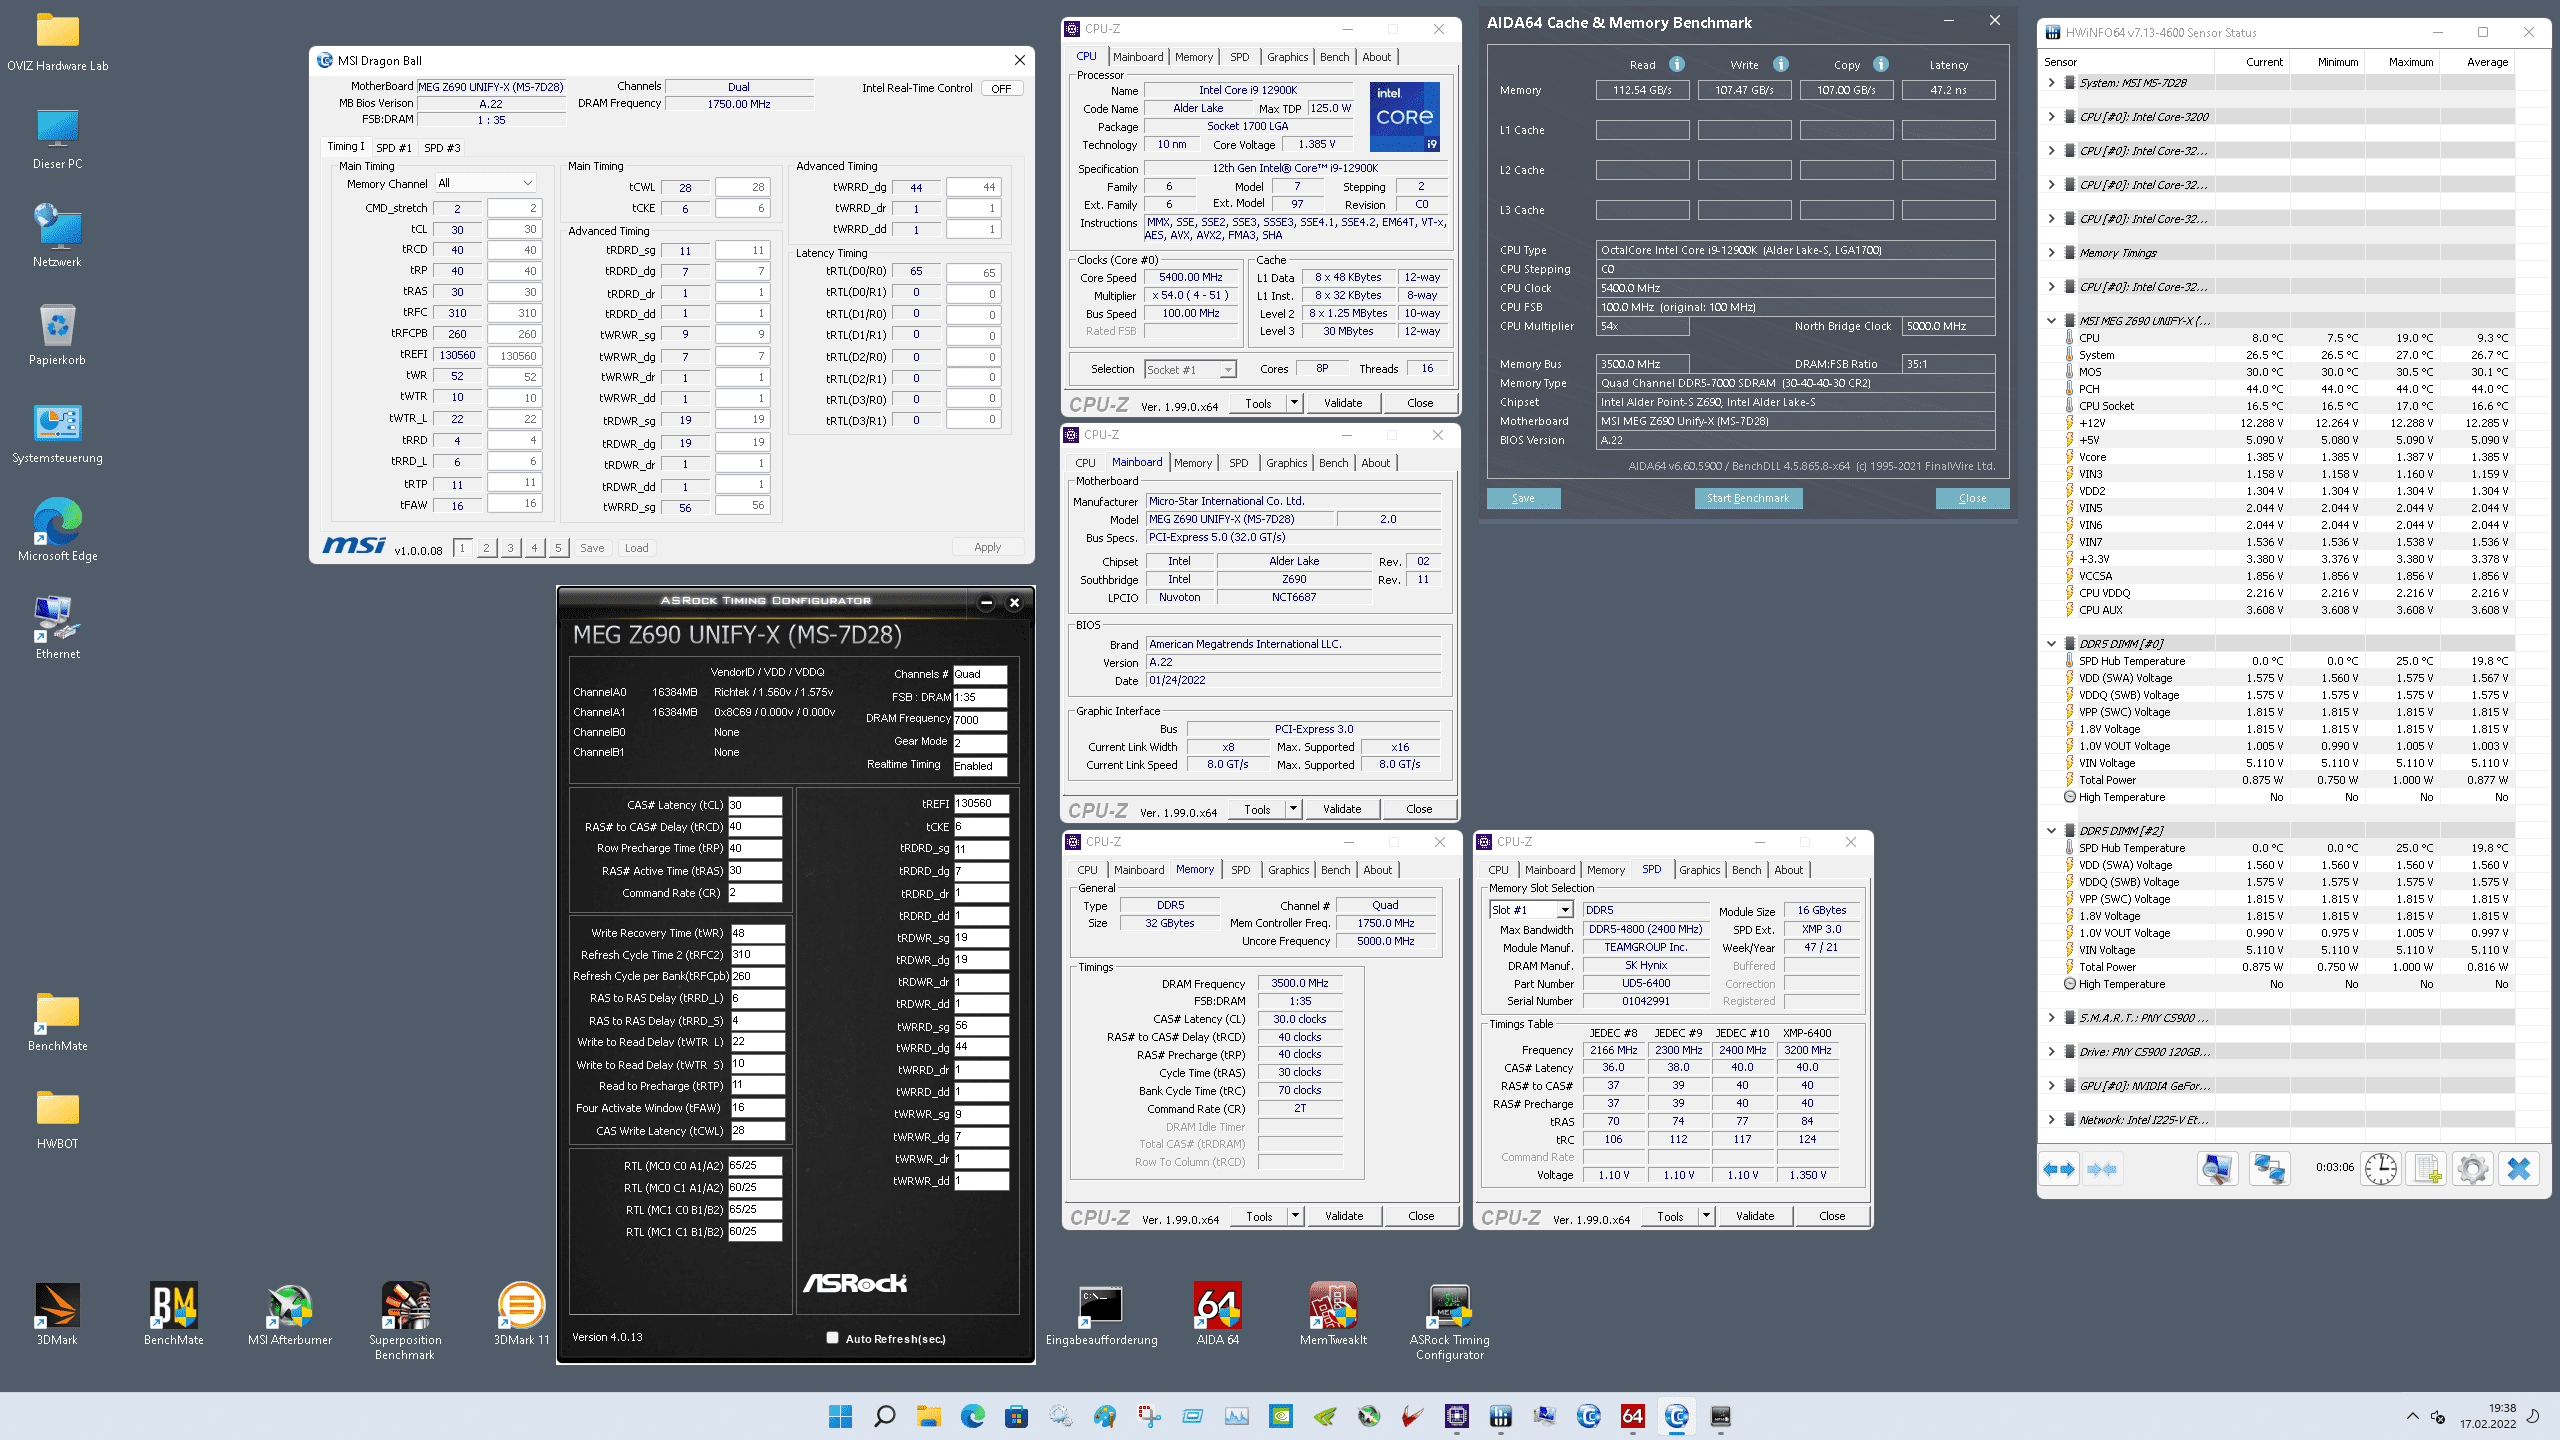Screen dimensions: 2560x1440
Task: Open Windows Start button on taskbar
Action: (x=840, y=1416)
